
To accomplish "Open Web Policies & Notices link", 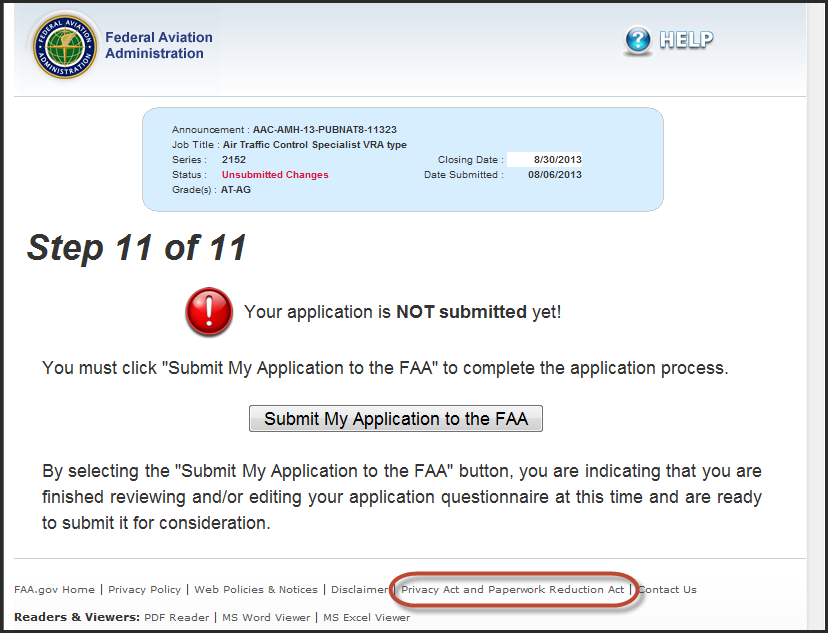I will [256, 589].
